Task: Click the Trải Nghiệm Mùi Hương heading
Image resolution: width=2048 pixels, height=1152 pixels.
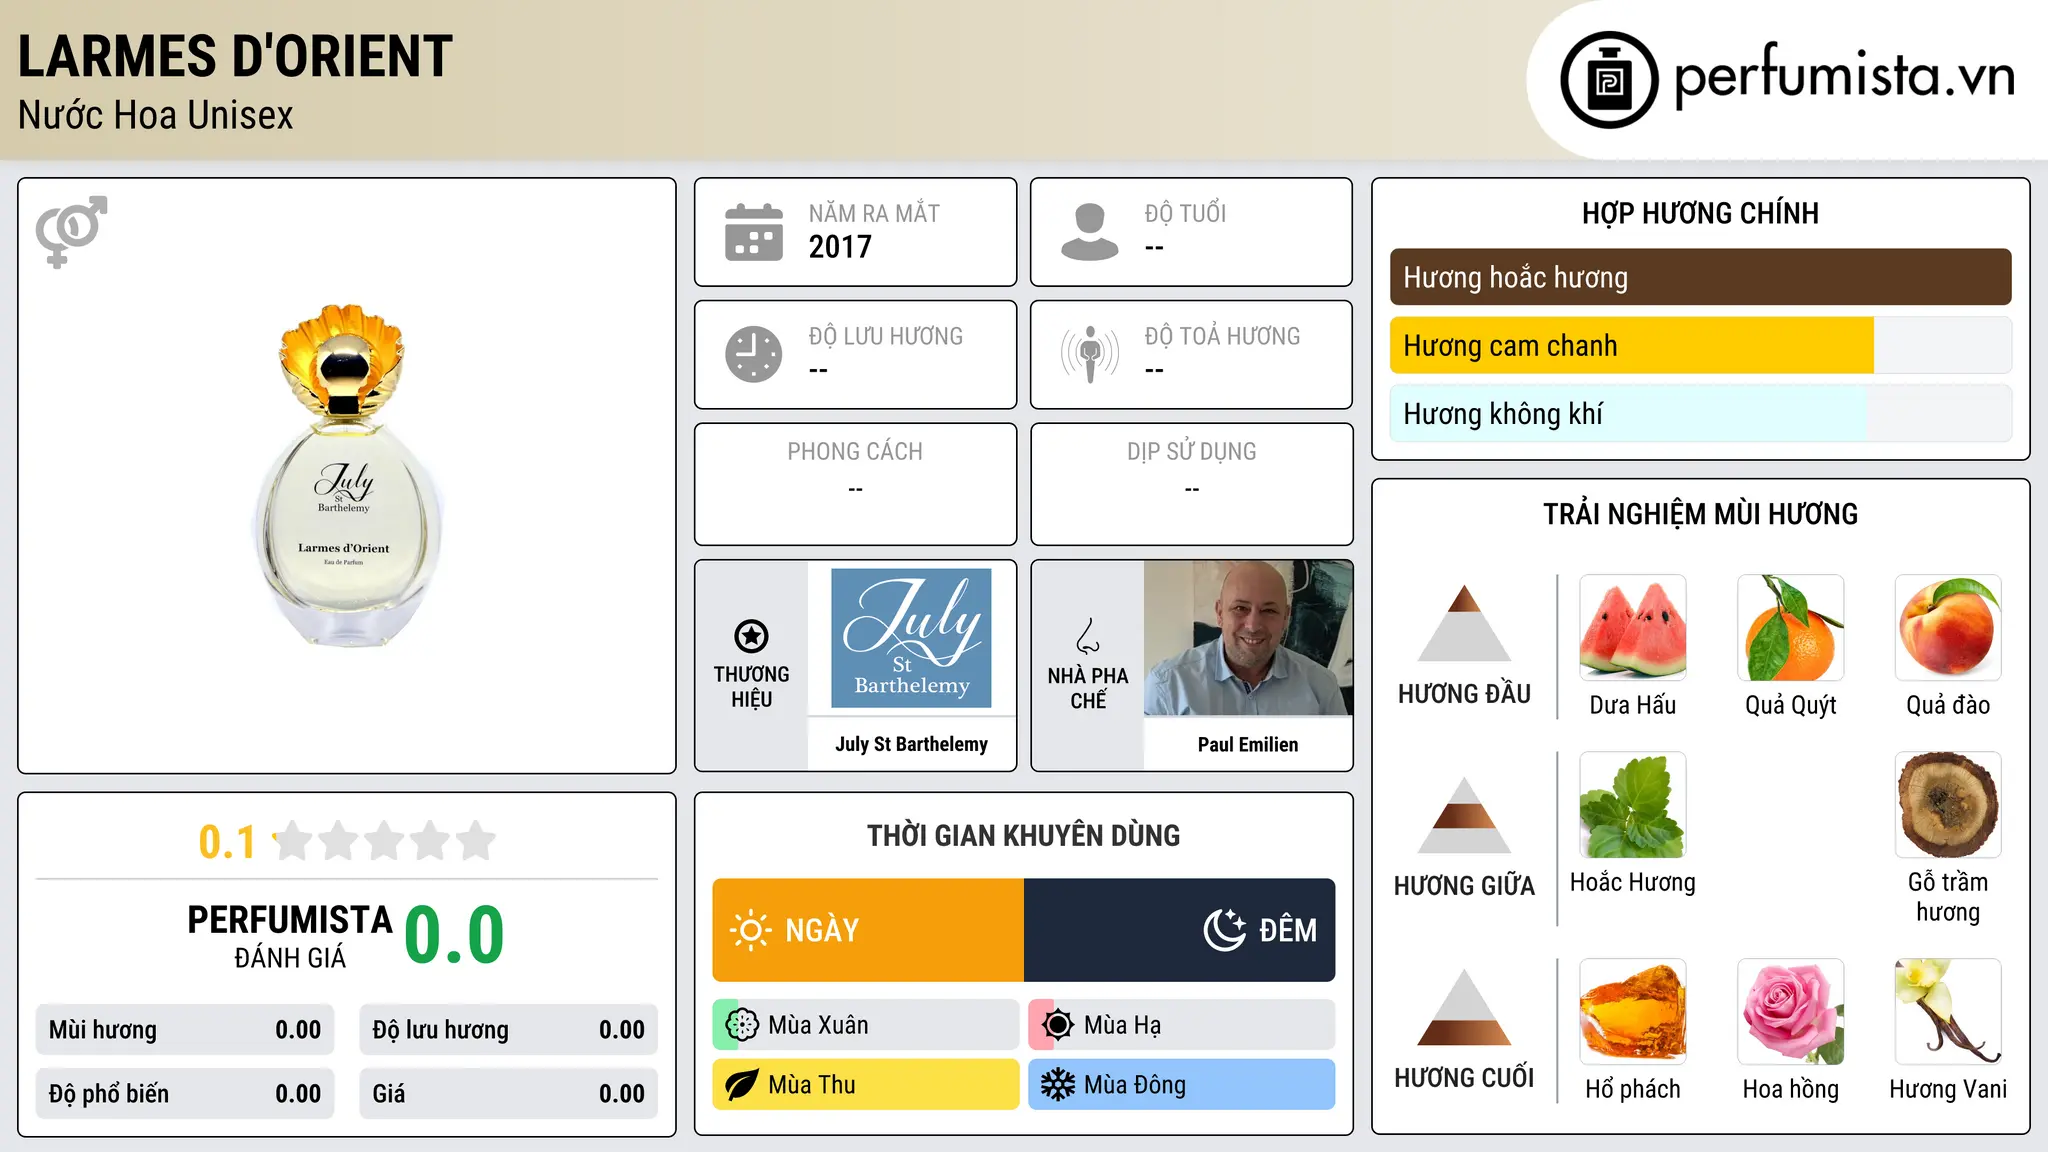Action: 1700,514
